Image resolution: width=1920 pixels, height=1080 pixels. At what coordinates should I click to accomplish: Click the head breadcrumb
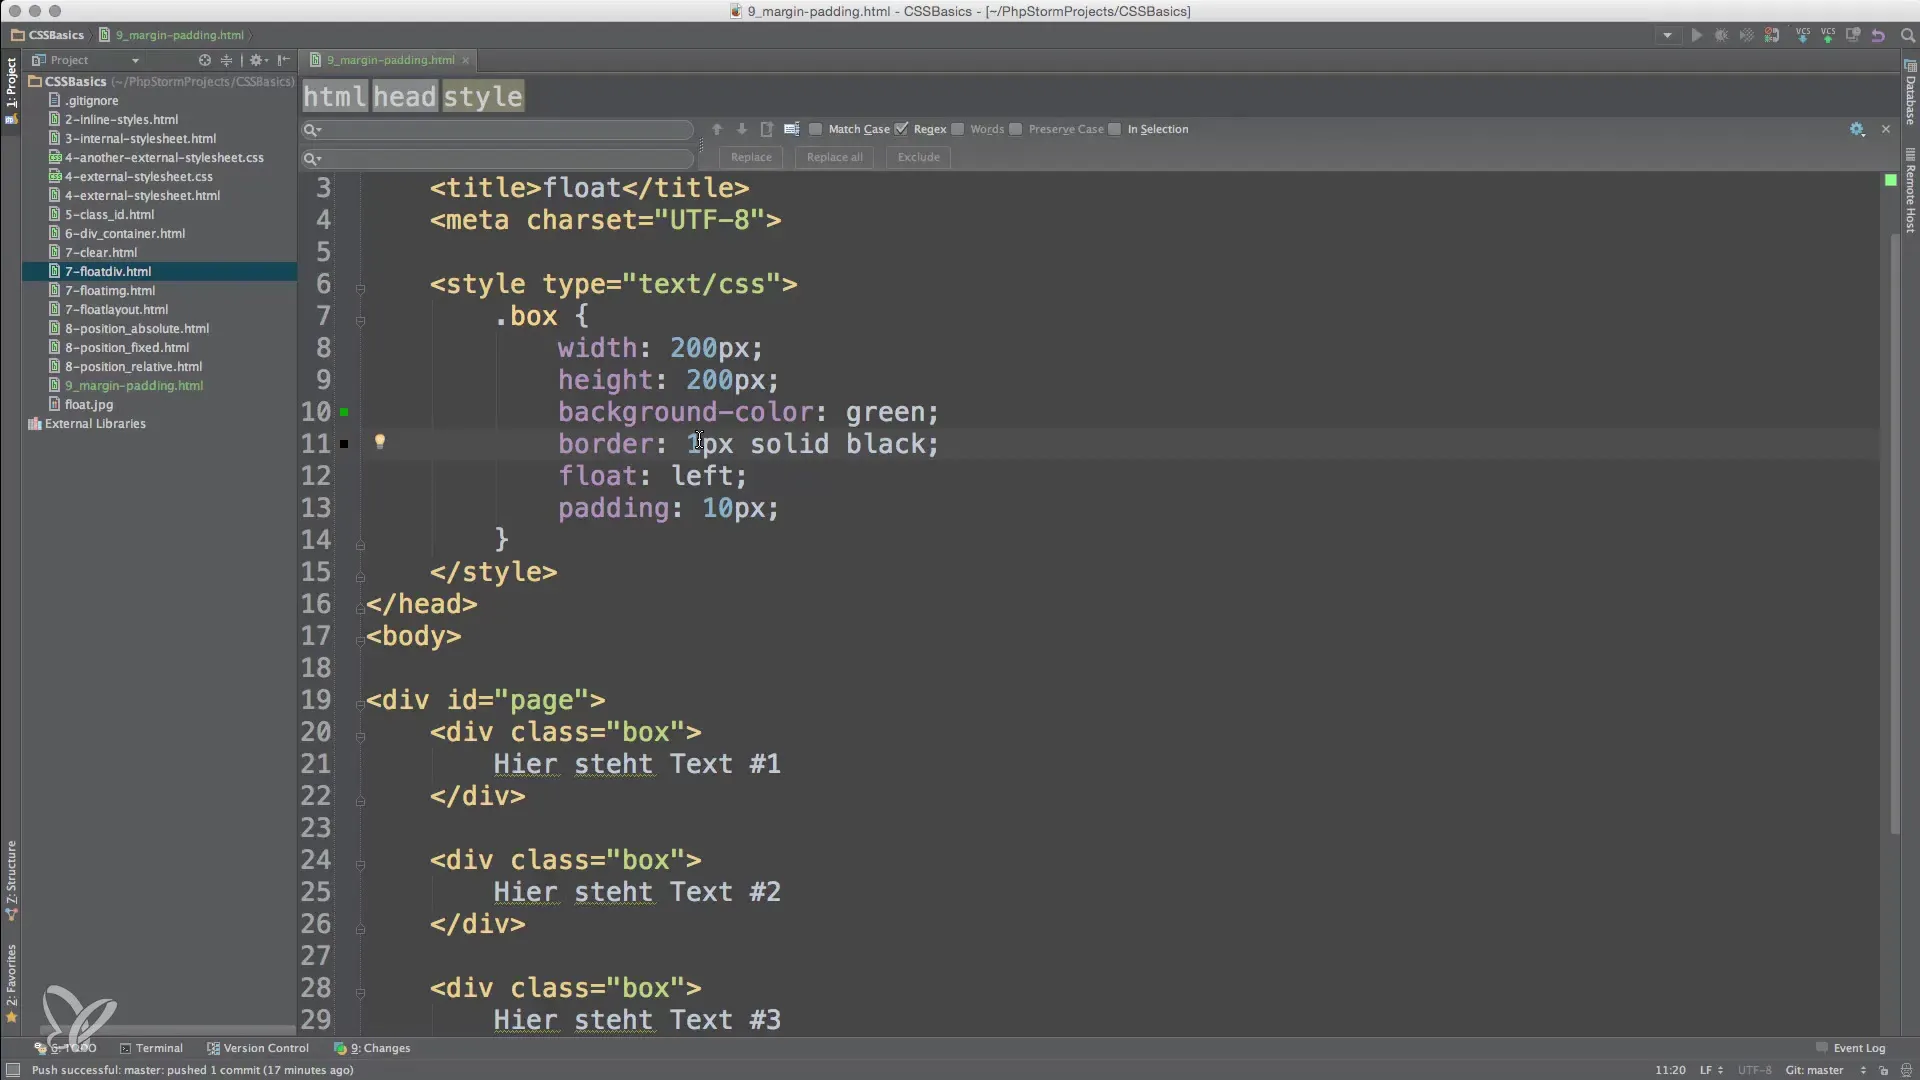[x=405, y=96]
